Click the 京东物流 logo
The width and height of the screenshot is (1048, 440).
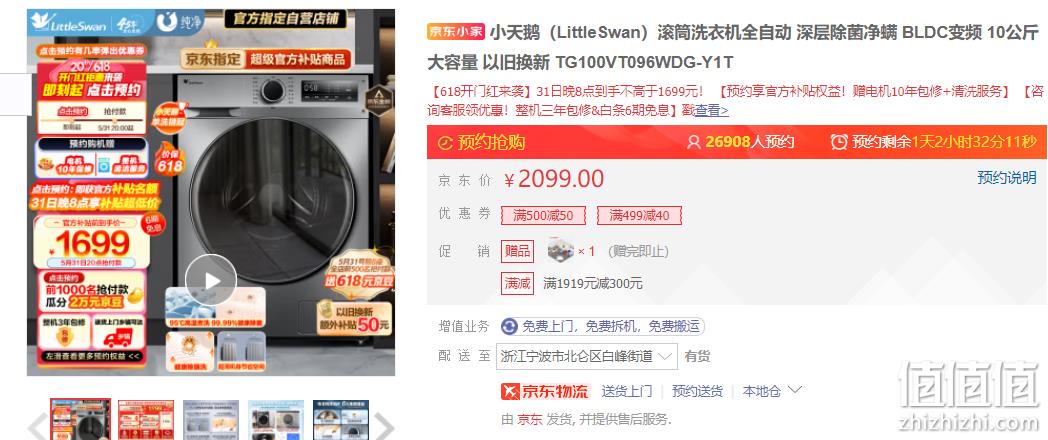click(x=545, y=391)
